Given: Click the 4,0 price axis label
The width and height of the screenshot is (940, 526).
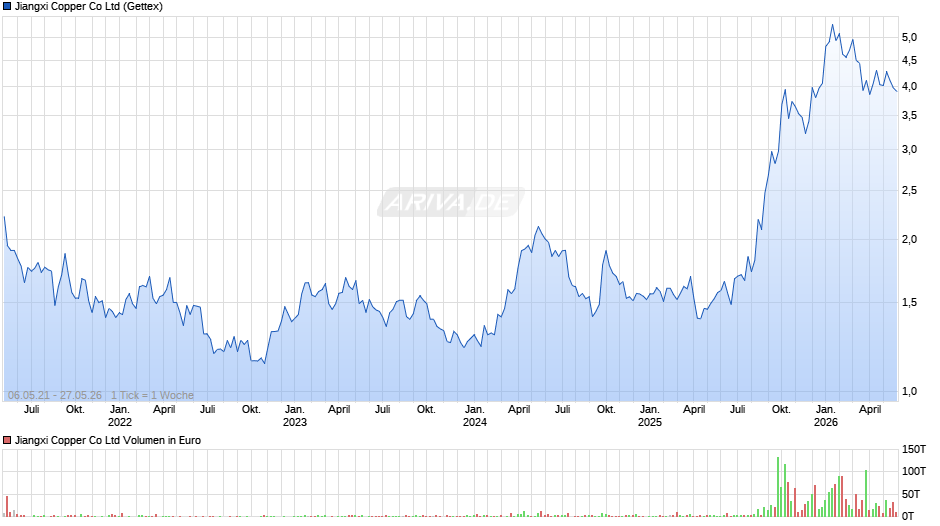Looking at the screenshot, I should pyautogui.click(x=909, y=86).
